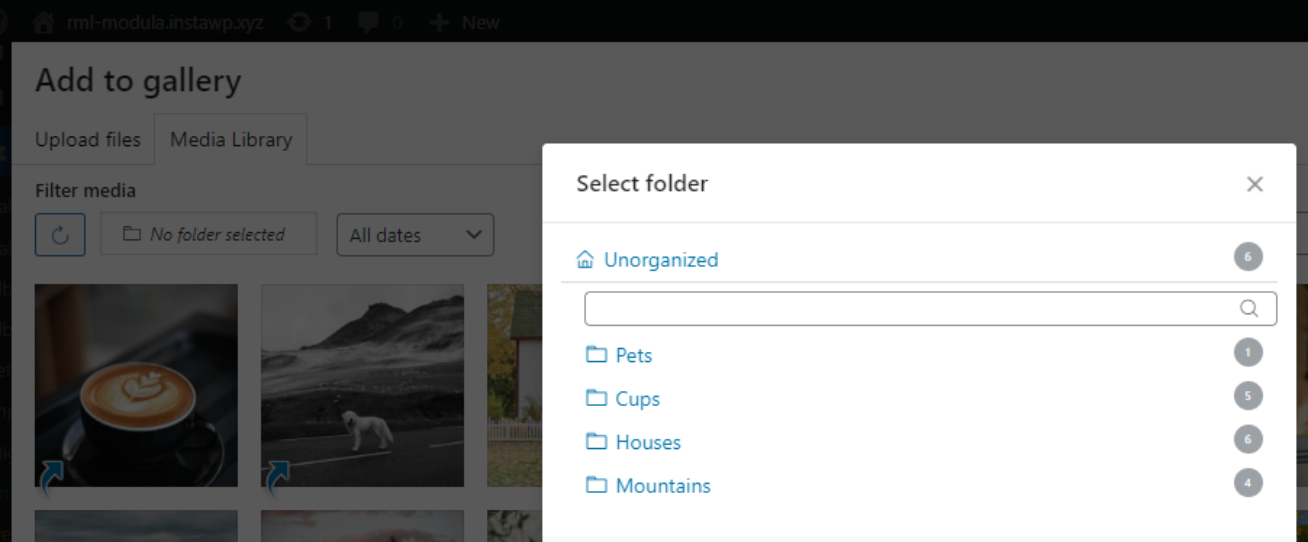Click the count badge beside Pets

pos(1248,352)
